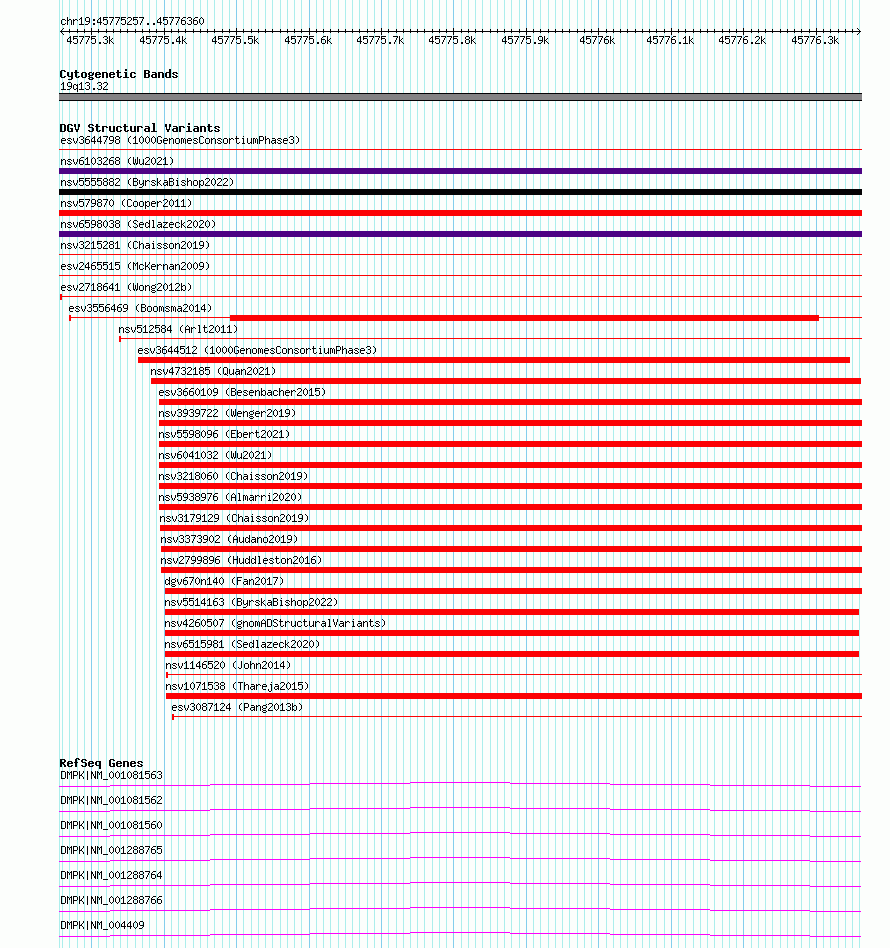Open variant nsv6515981 (Sedlazeck2020)

coord(242,644)
